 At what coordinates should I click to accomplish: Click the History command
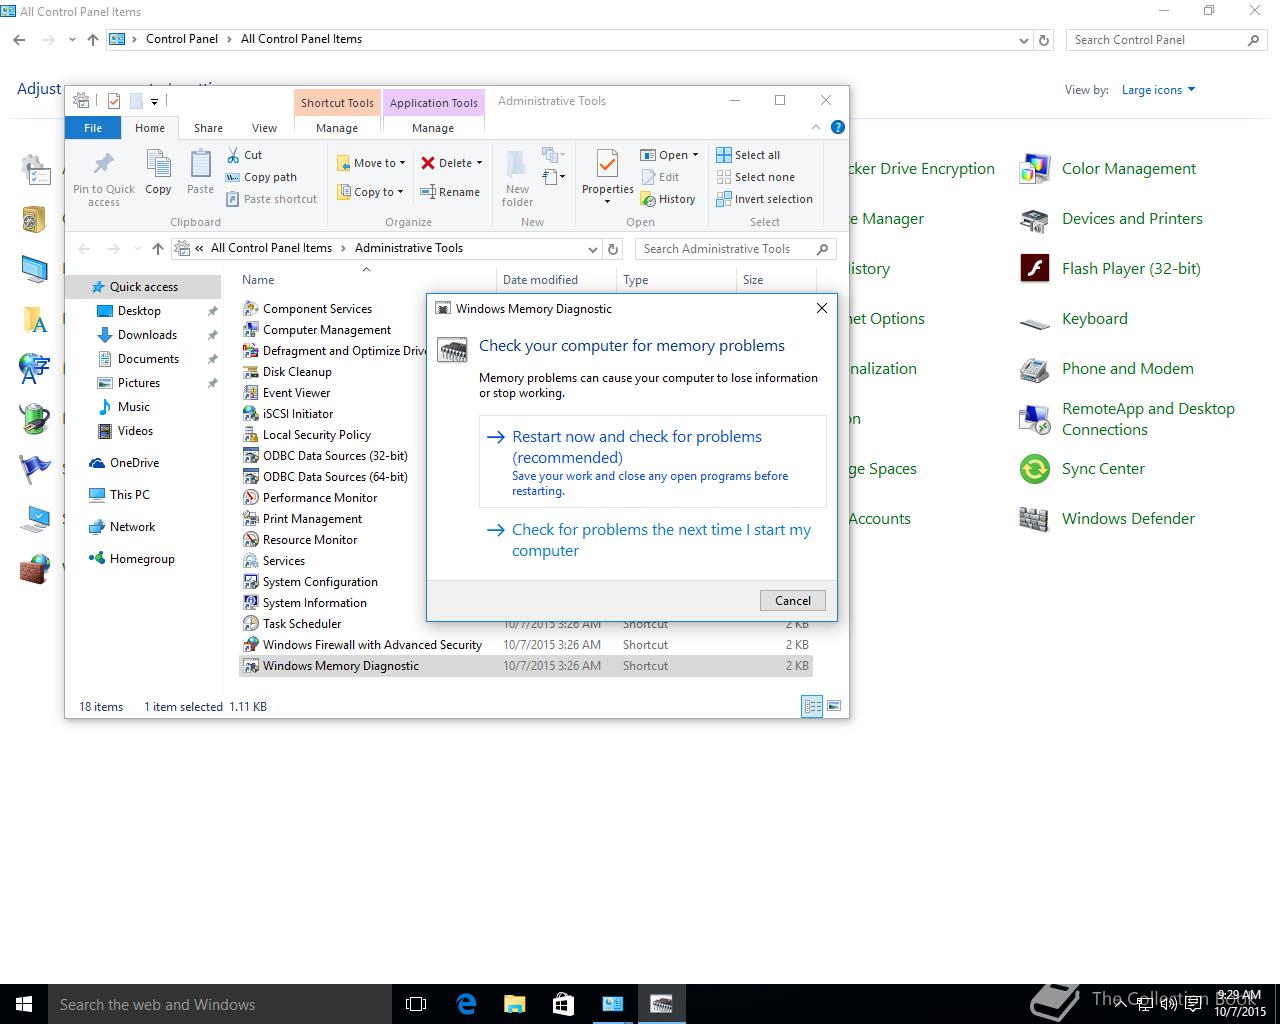click(667, 199)
